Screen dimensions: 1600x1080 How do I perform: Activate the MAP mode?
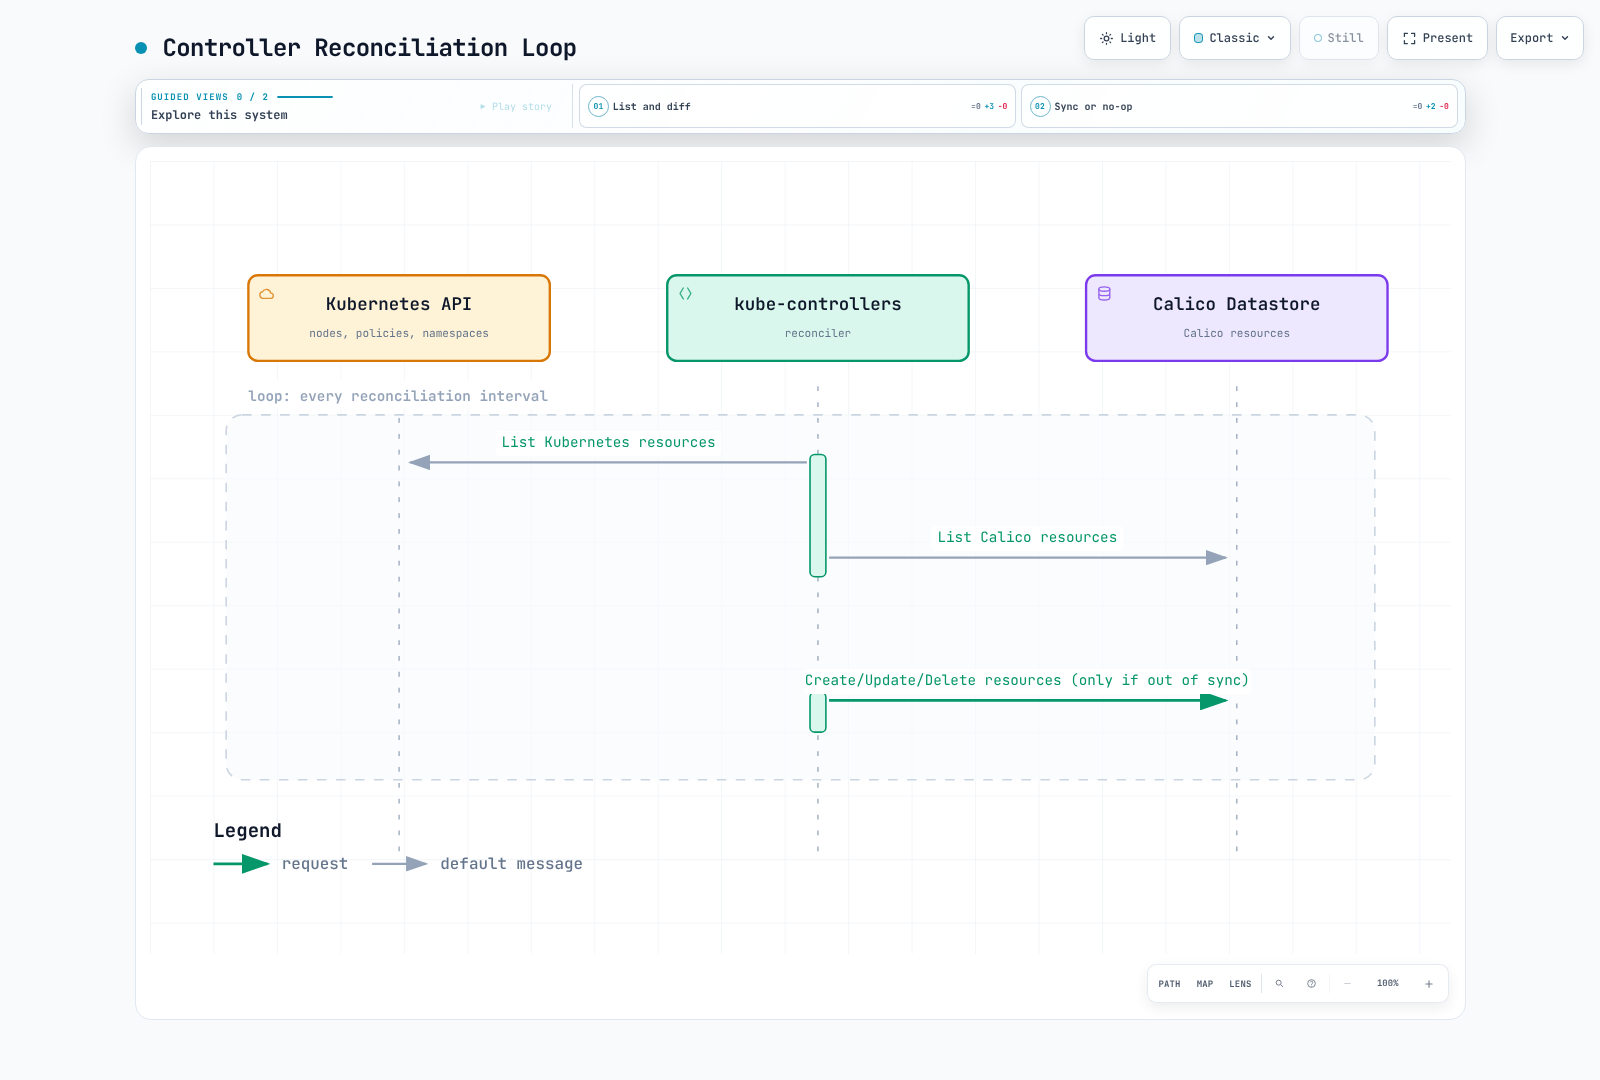1205,984
